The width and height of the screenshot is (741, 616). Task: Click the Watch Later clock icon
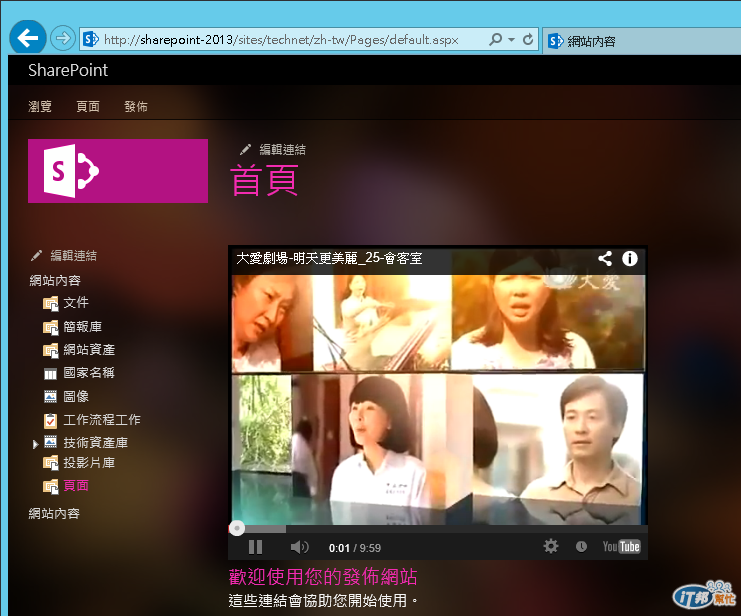[x=581, y=547]
